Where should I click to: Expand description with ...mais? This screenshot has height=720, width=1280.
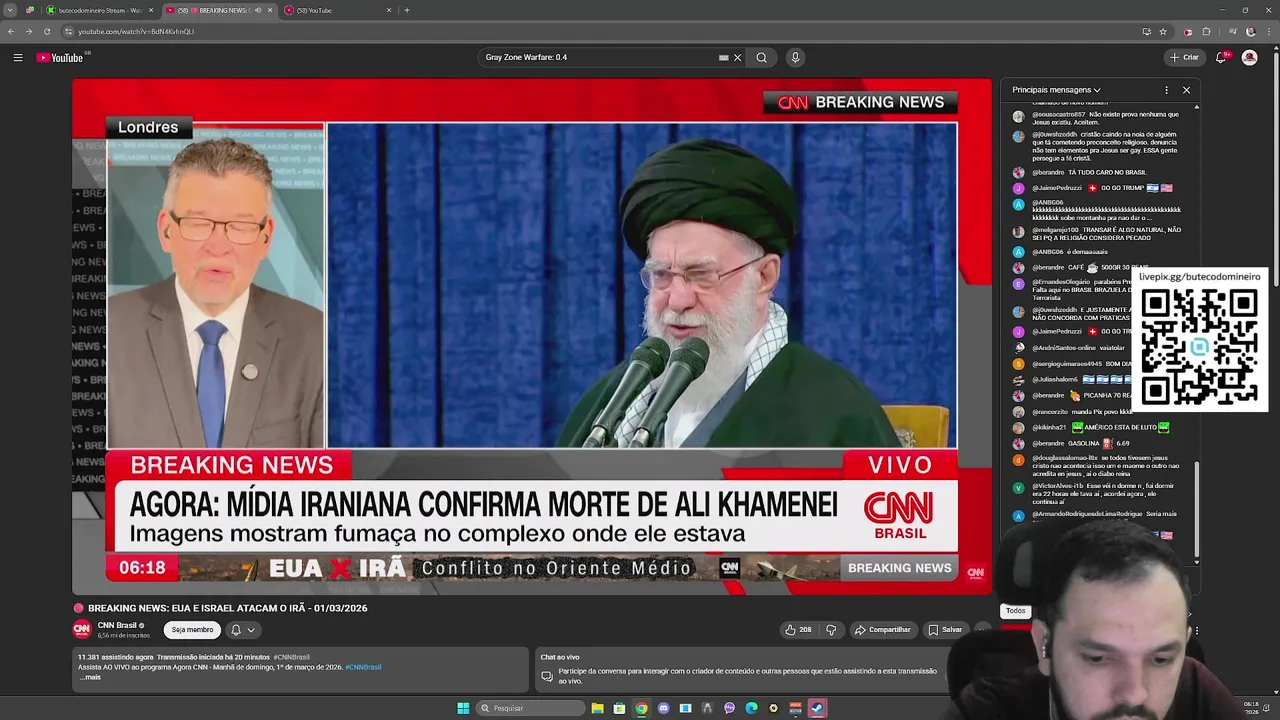coord(89,677)
